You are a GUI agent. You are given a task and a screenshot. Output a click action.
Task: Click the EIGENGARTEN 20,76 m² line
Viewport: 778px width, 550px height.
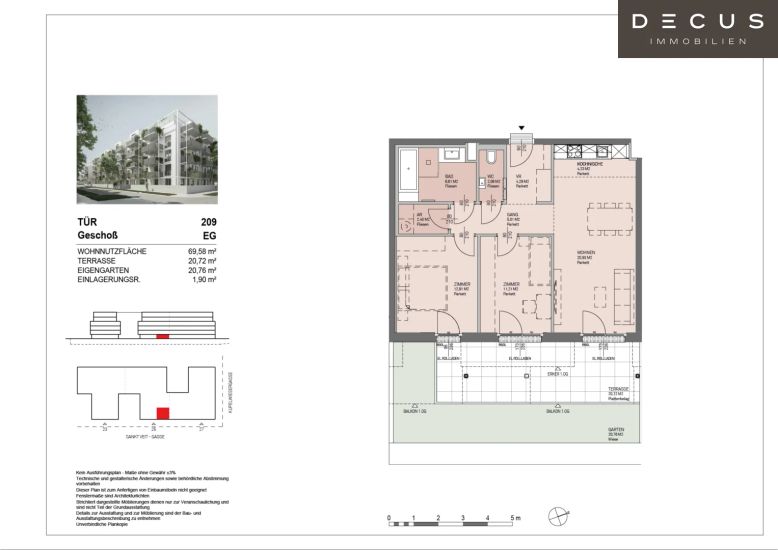coord(147,270)
